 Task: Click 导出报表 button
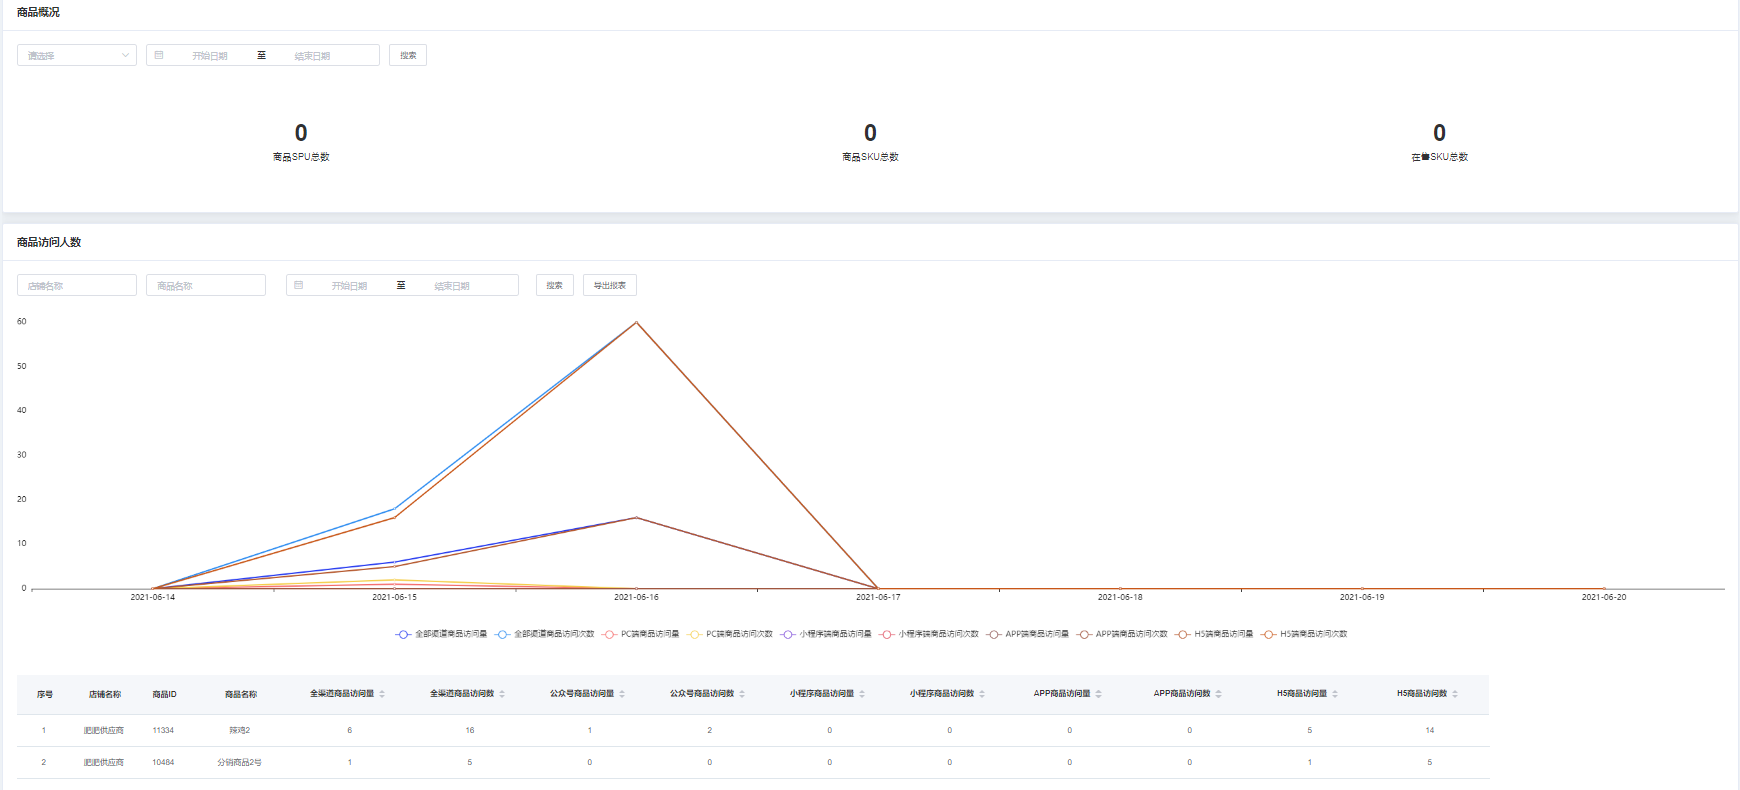(x=610, y=285)
